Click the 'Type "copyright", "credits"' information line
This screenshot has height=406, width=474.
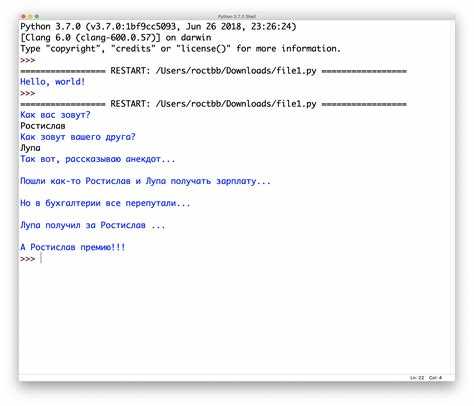(x=180, y=49)
